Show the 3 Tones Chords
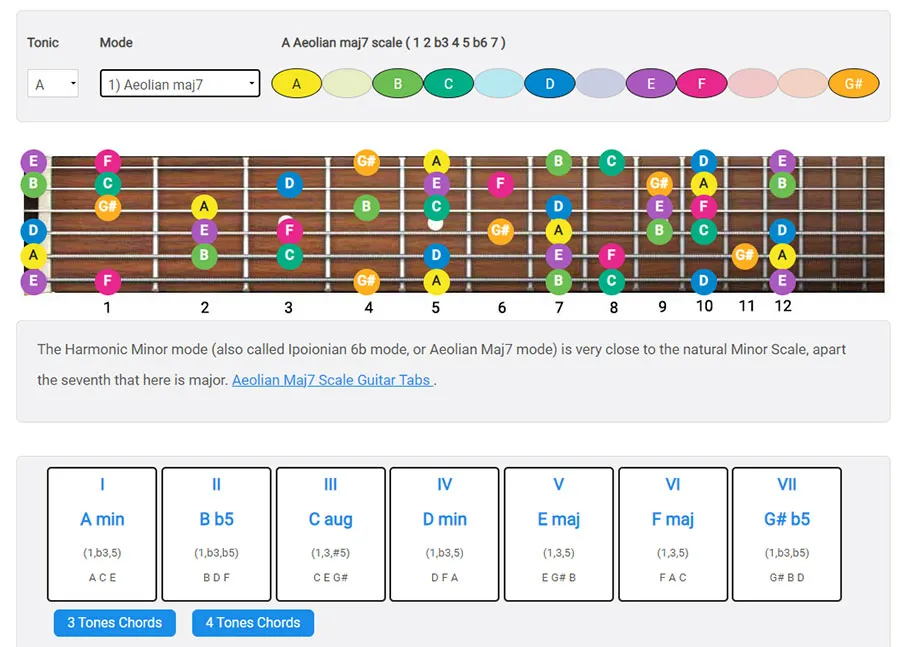 115,622
